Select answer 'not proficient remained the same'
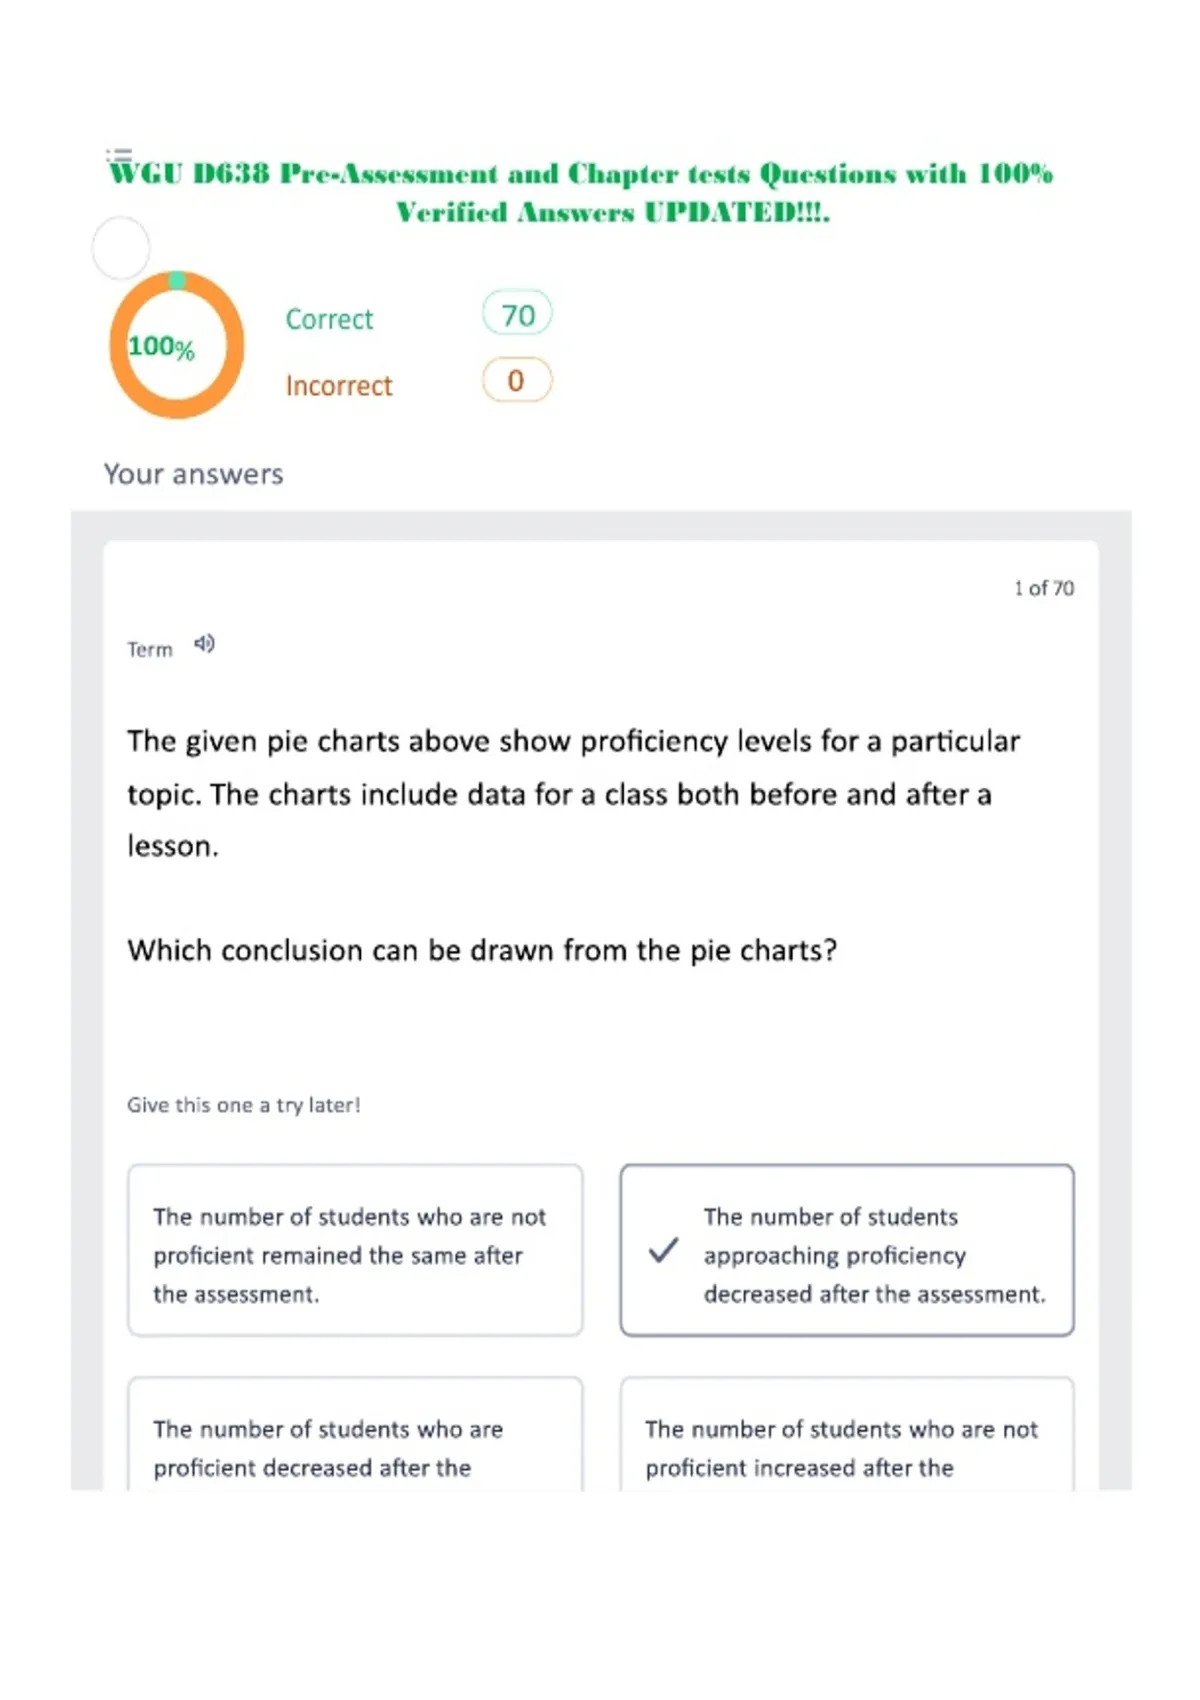The image size is (1200, 1700). point(355,1250)
